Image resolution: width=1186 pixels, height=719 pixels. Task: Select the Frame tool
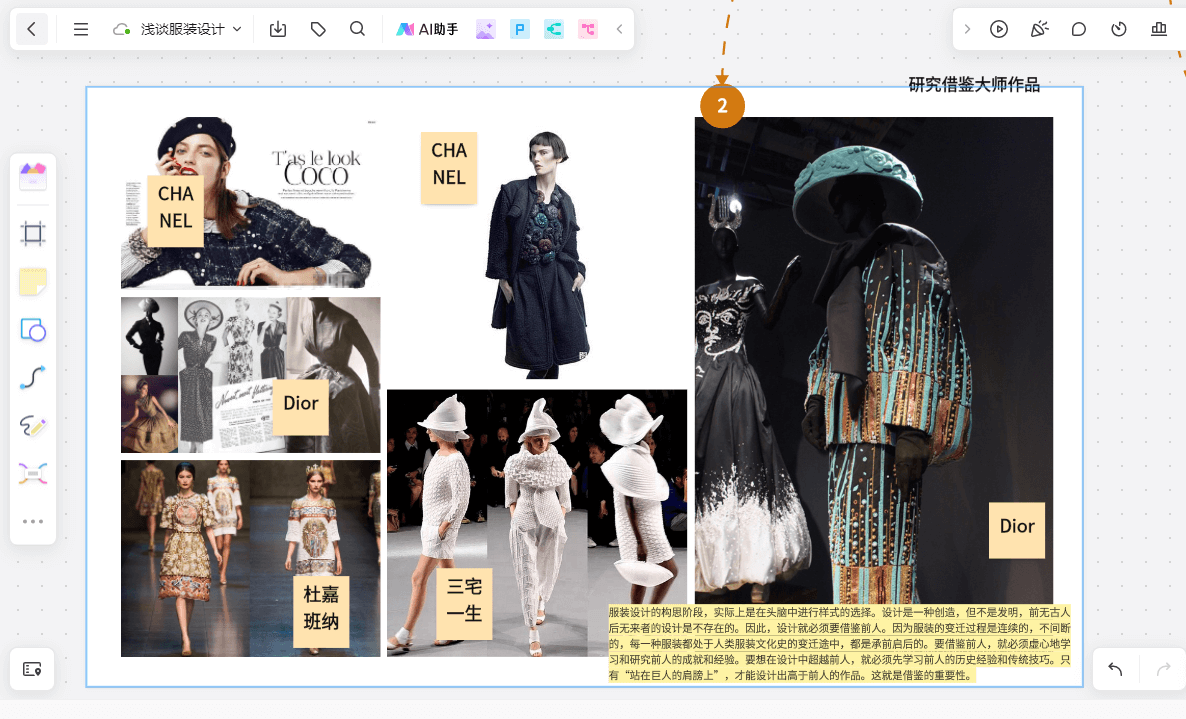pos(33,234)
